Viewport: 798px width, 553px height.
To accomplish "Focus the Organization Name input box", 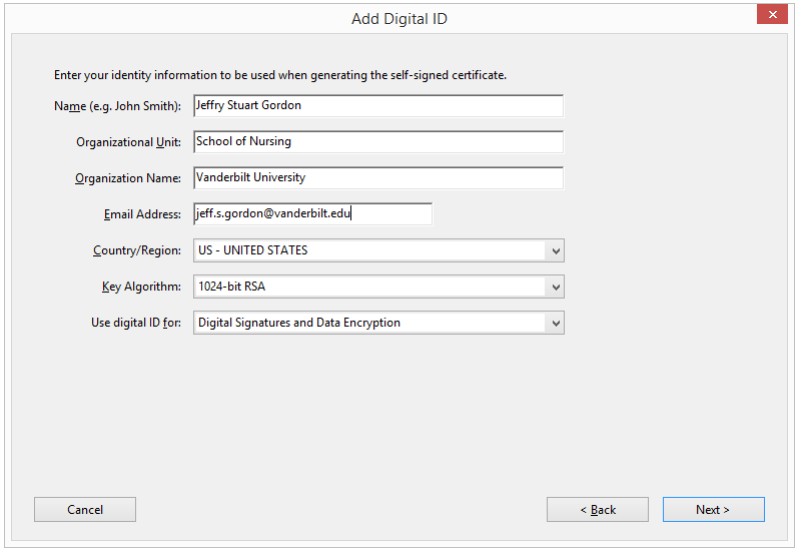I will [x=377, y=178].
